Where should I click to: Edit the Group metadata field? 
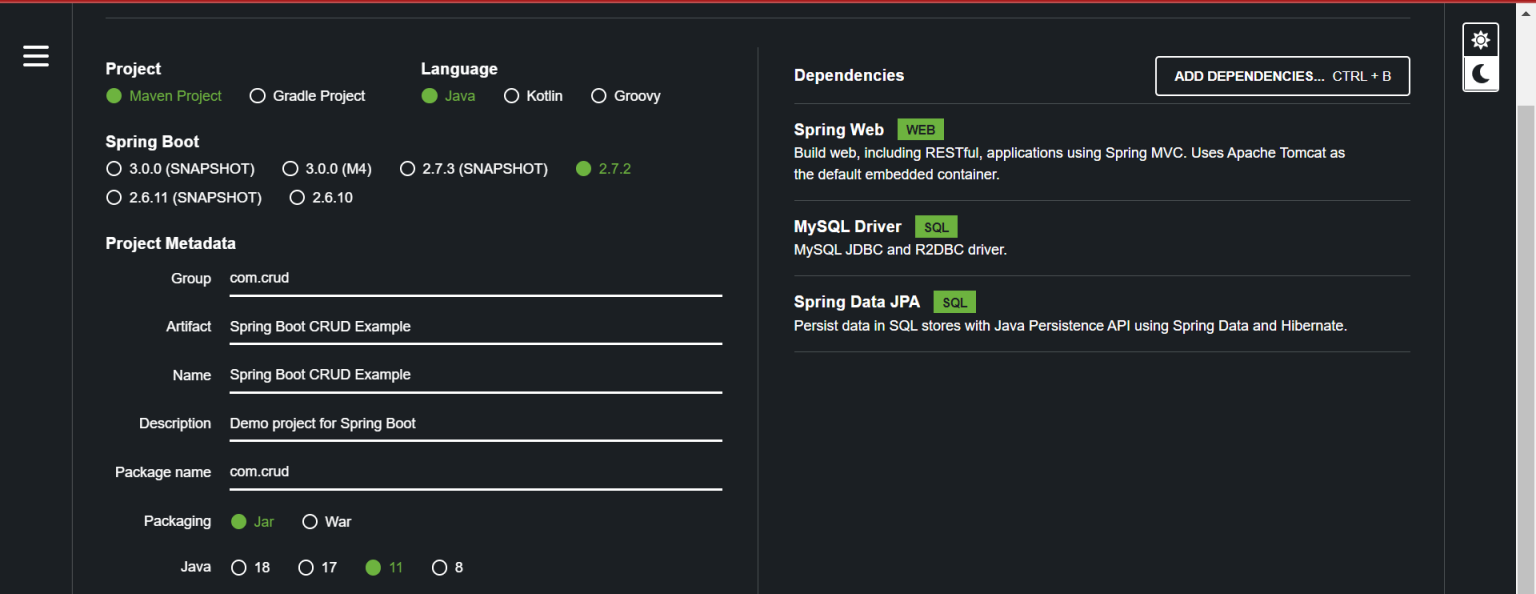tap(475, 278)
